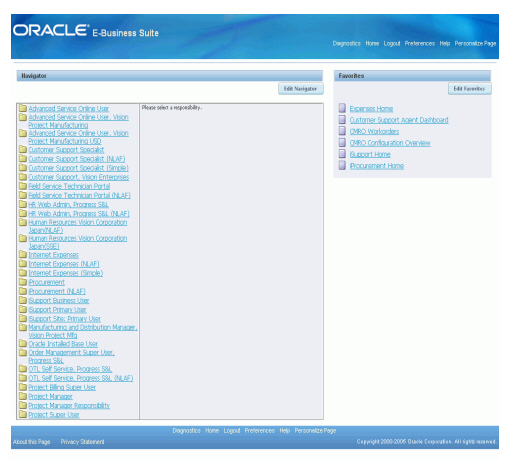This screenshot has width=512, height=462.
Task: Open the Privacy Statement link
Action: pos(82,442)
